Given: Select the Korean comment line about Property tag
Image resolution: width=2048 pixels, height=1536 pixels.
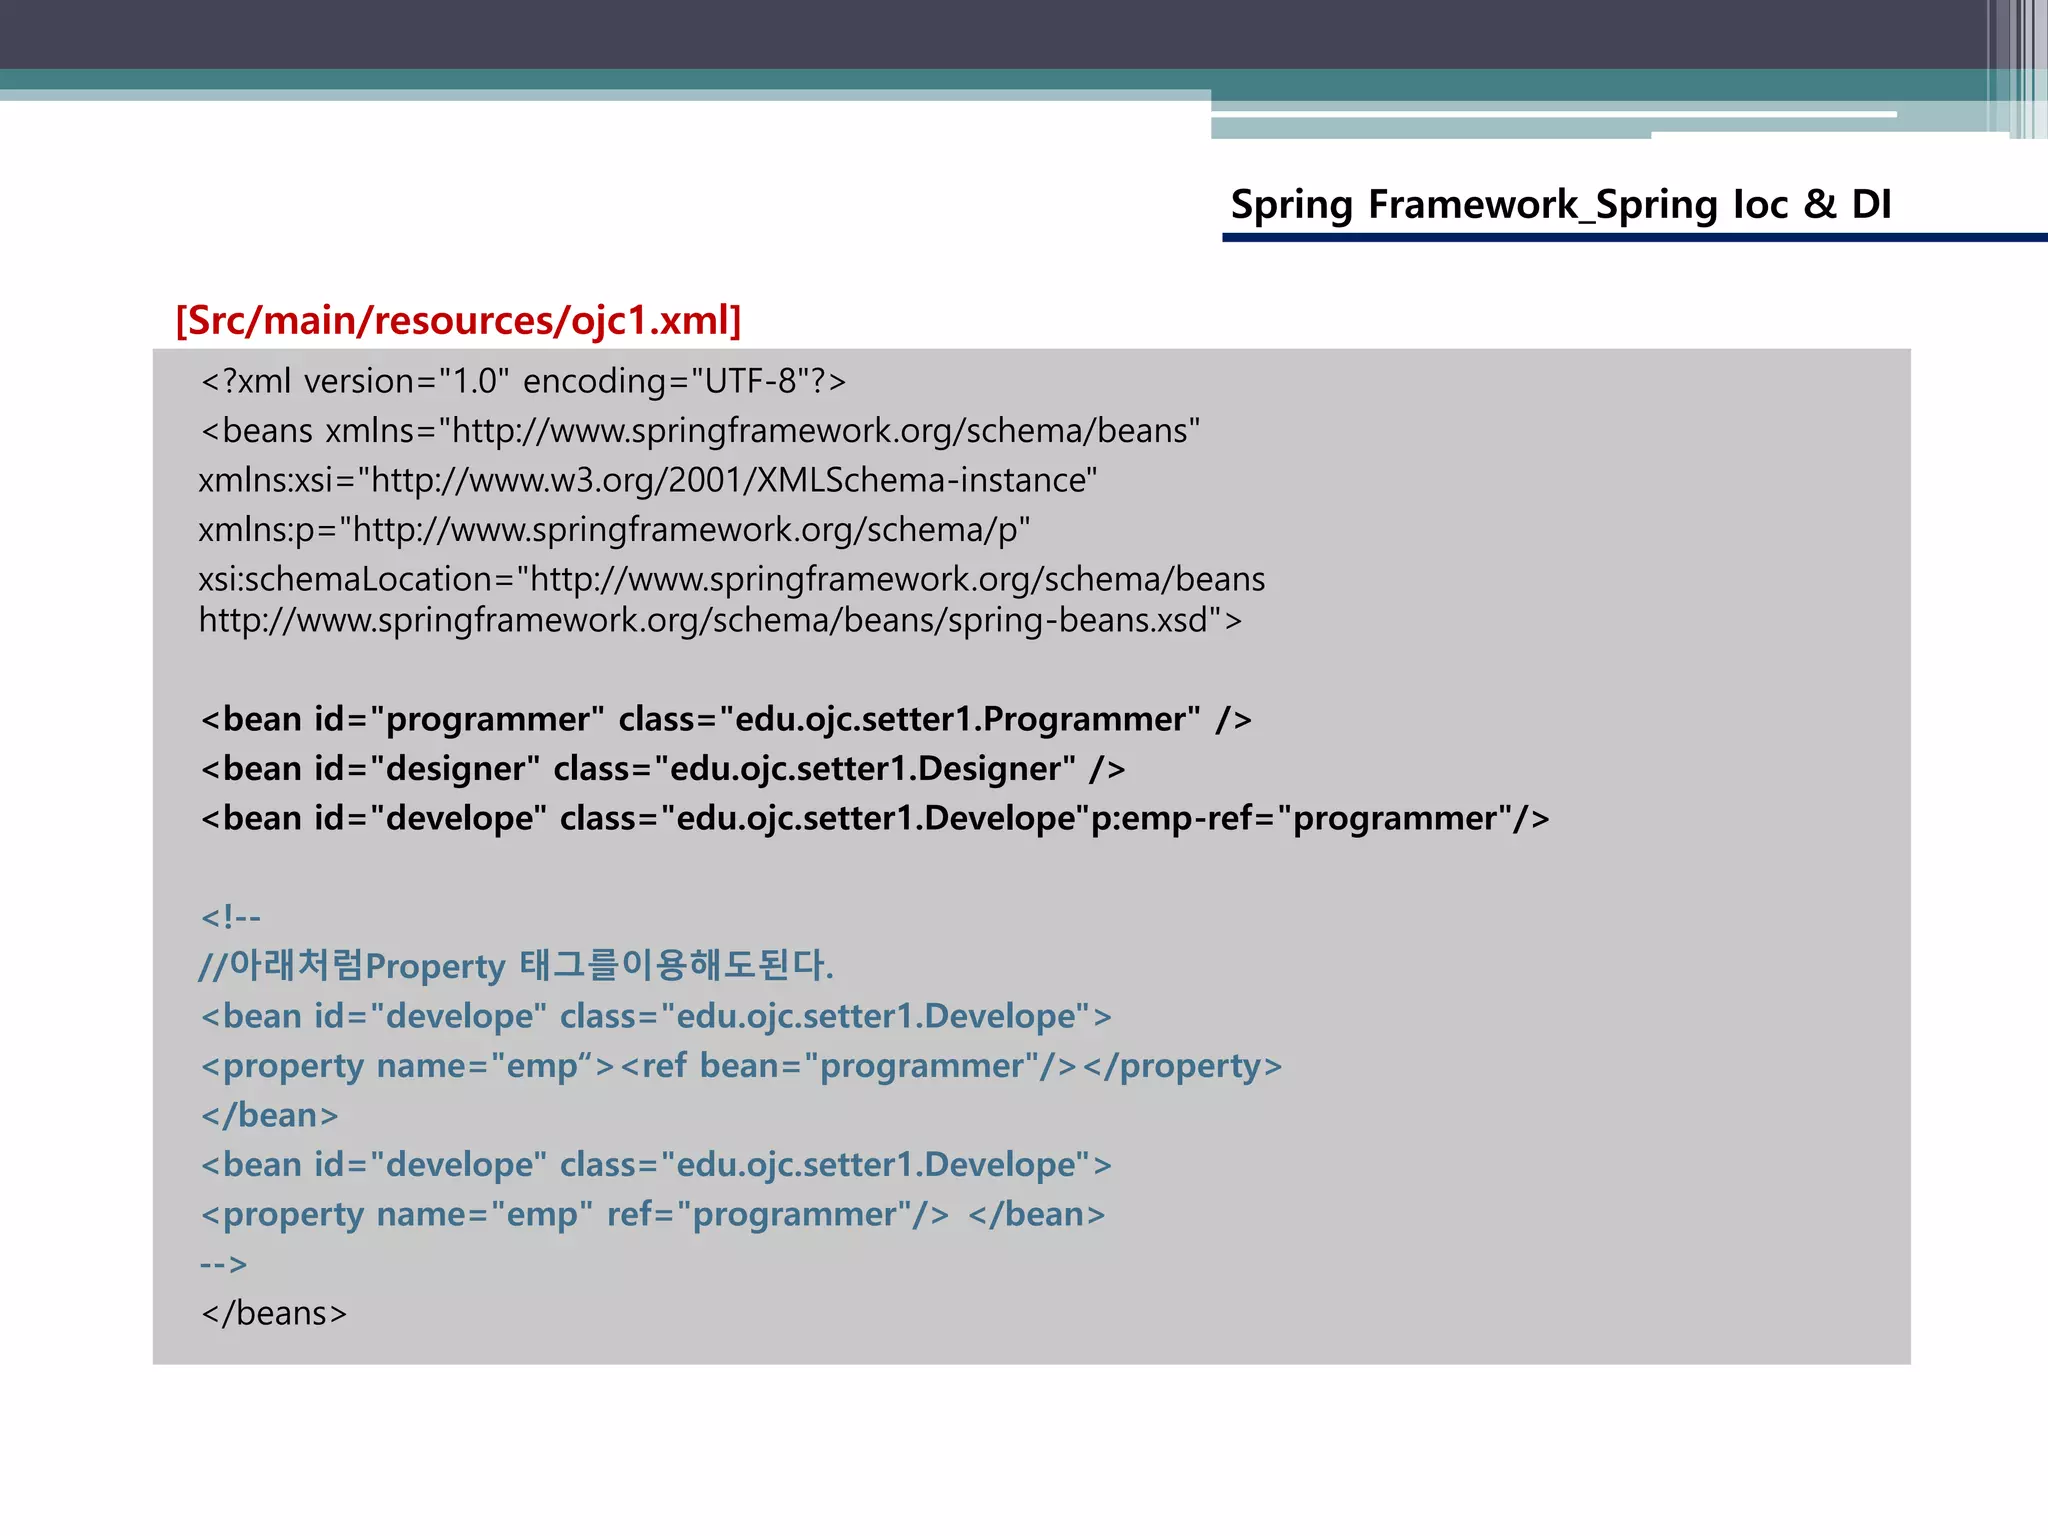Looking at the screenshot, I should pyautogui.click(x=516, y=966).
